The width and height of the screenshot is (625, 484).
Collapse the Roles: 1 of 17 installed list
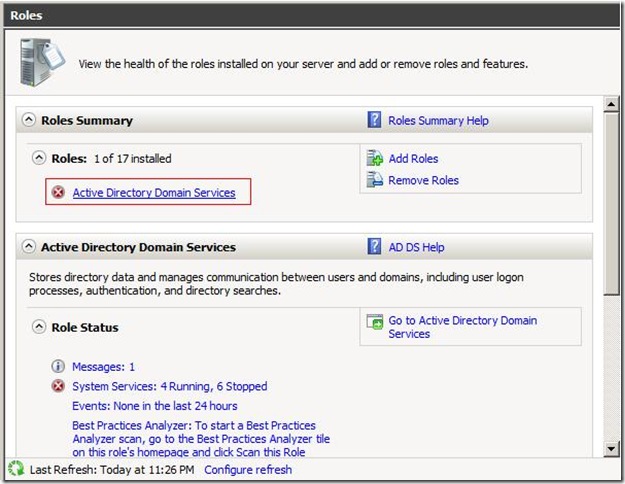(39, 158)
